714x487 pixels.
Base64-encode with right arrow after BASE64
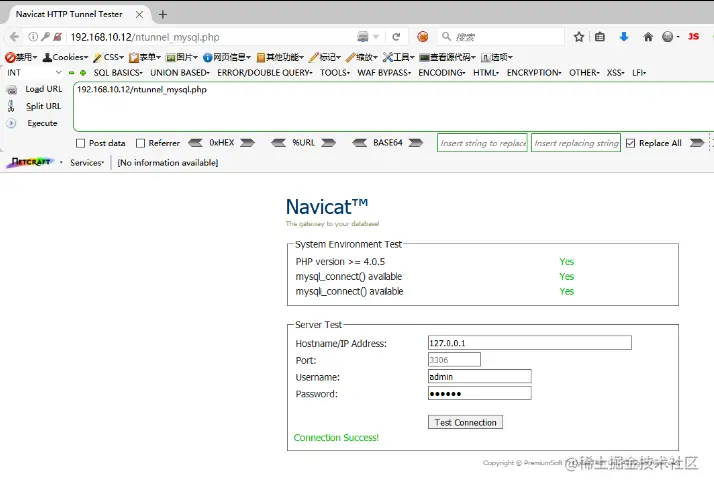(x=415, y=143)
